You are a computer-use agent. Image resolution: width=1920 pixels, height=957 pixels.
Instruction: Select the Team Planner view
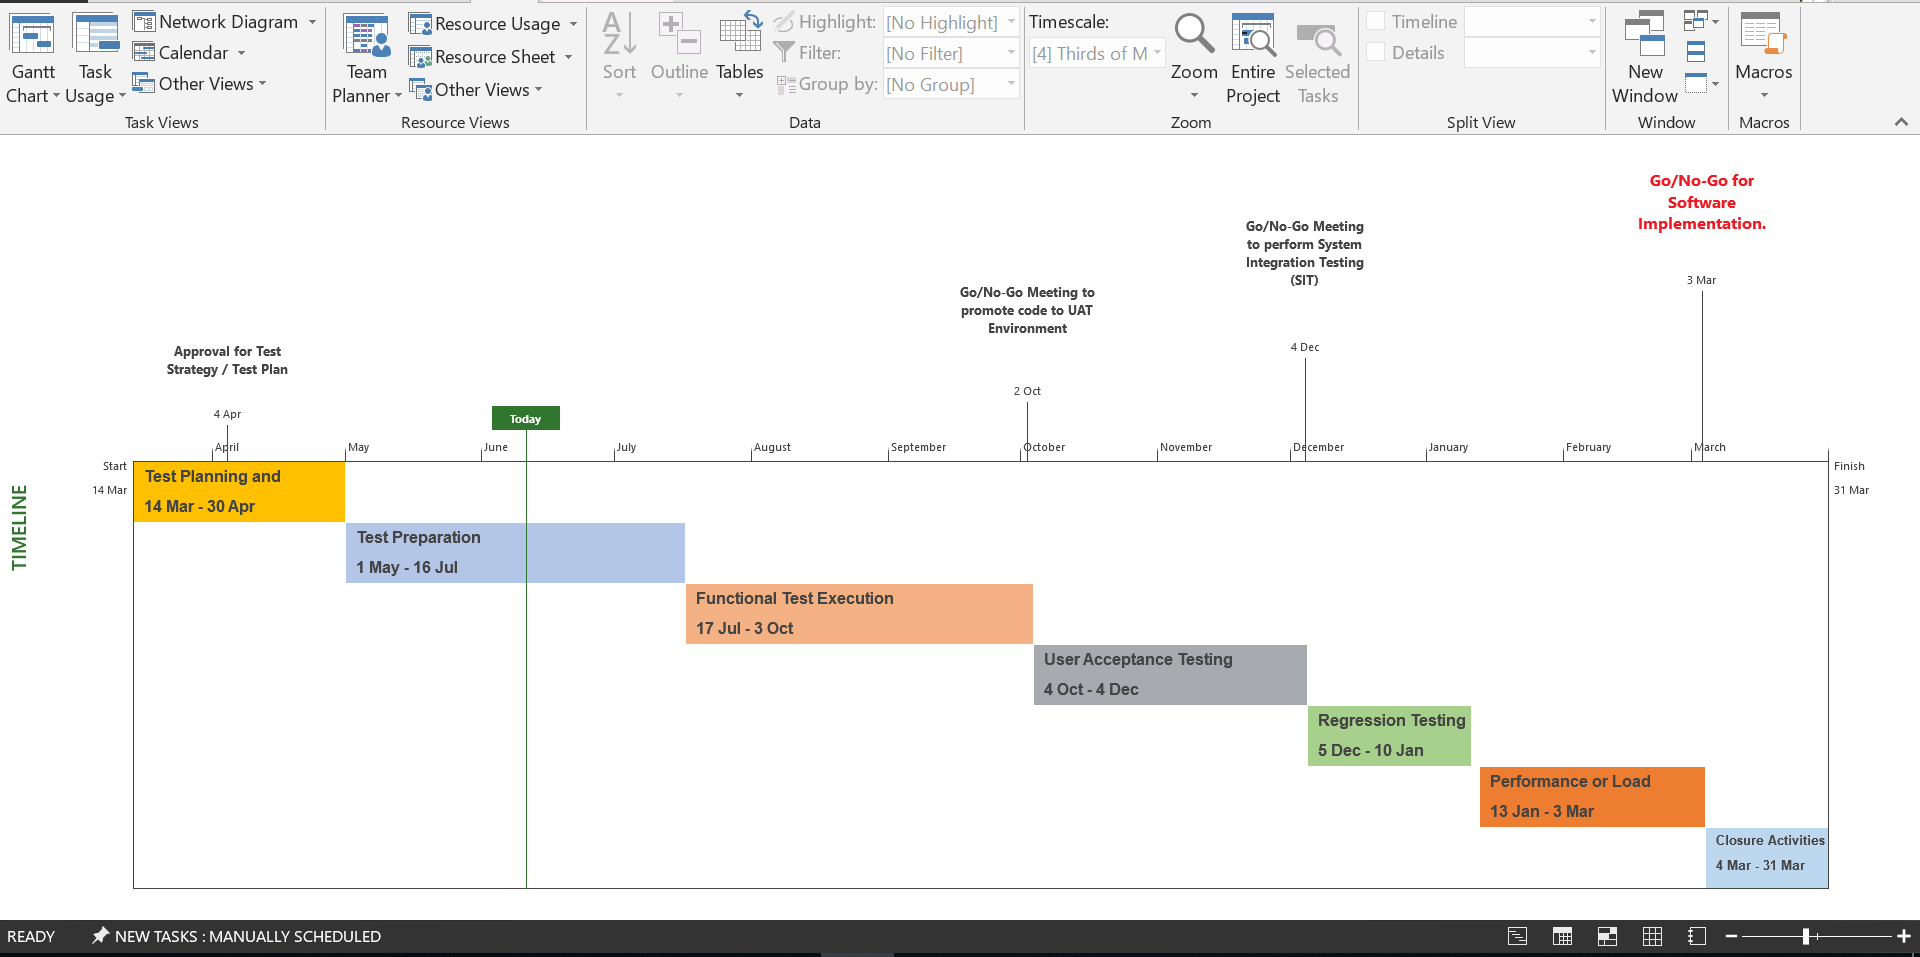pos(365,57)
